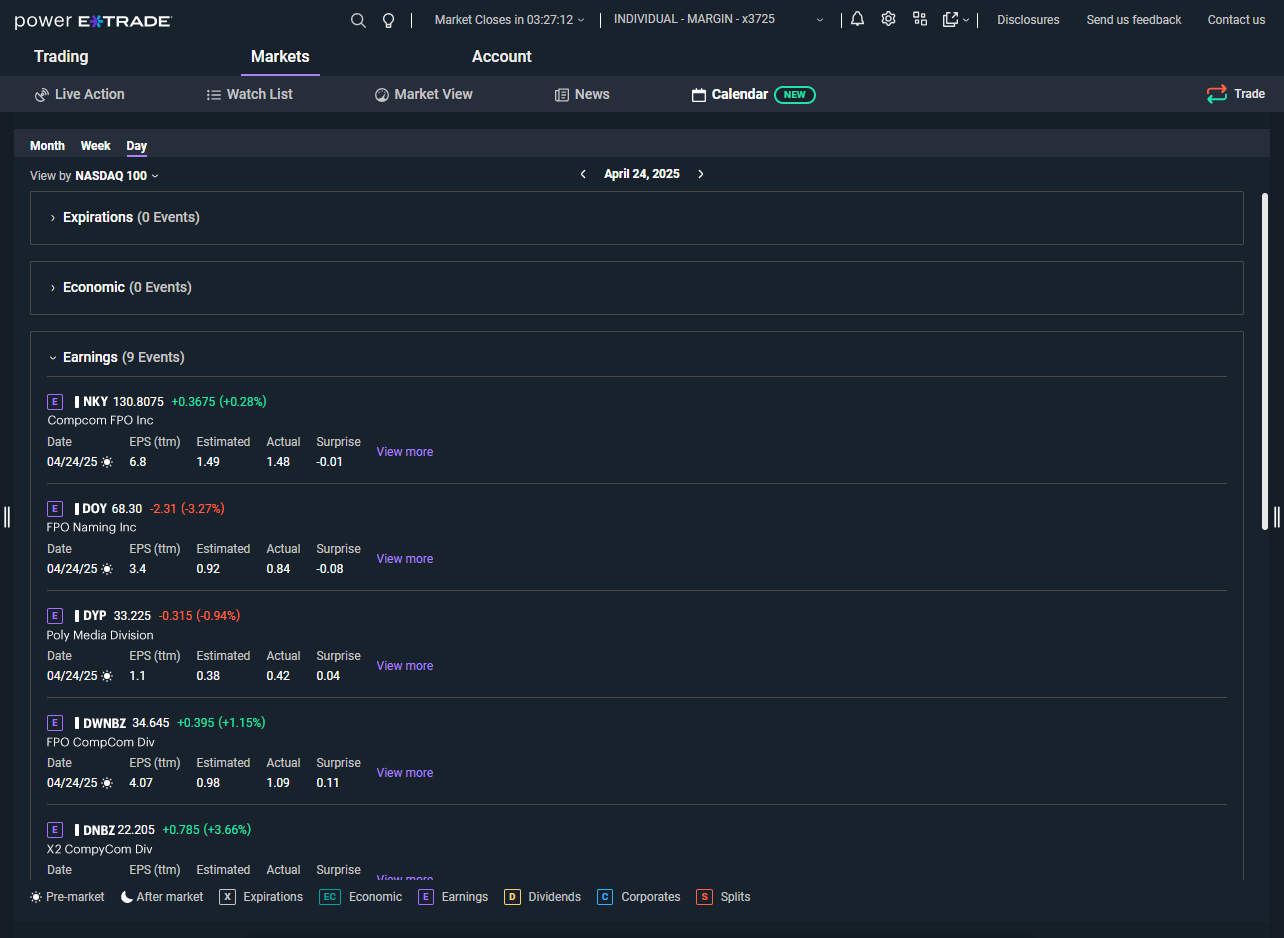
Task: Click the NEW badge next to Calendar
Action: [x=795, y=95]
